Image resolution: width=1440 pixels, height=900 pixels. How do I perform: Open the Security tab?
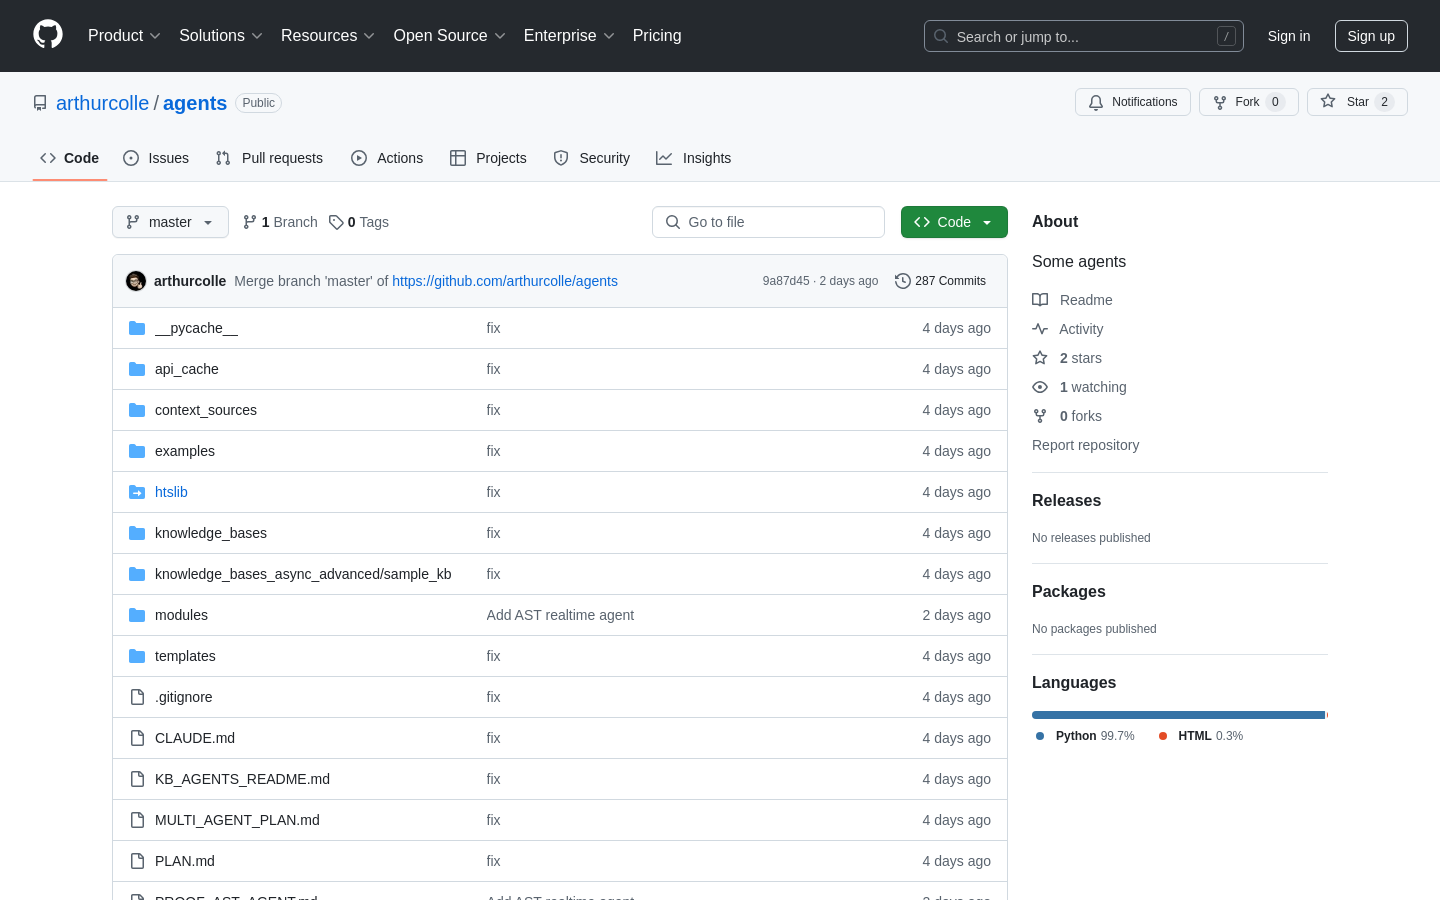tap(592, 158)
